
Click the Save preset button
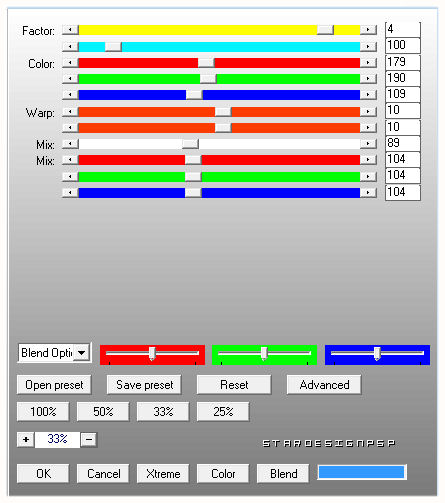[x=144, y=385]
